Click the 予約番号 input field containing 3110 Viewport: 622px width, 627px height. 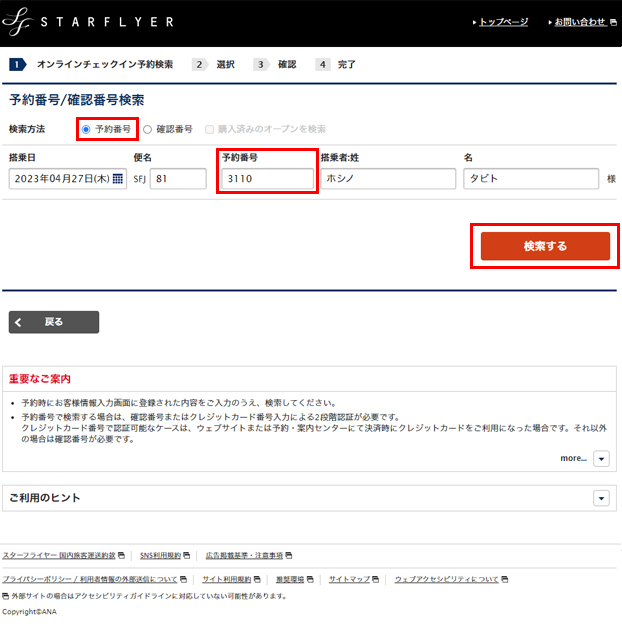coord(267,179)
